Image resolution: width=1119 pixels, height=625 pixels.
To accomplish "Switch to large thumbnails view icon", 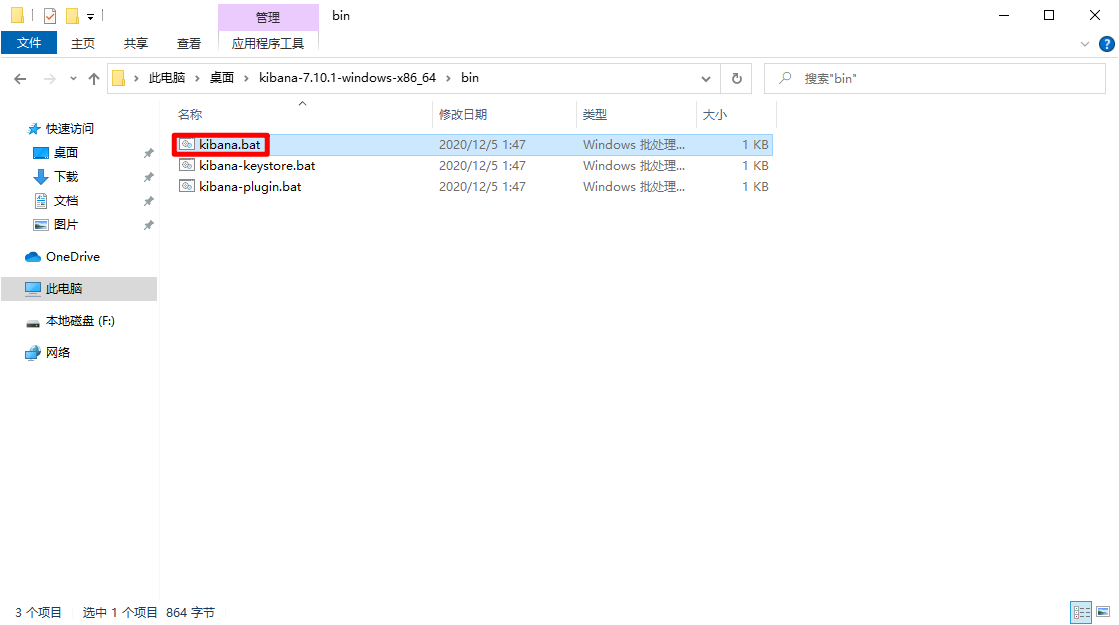I will click(x=1103, y=612).
